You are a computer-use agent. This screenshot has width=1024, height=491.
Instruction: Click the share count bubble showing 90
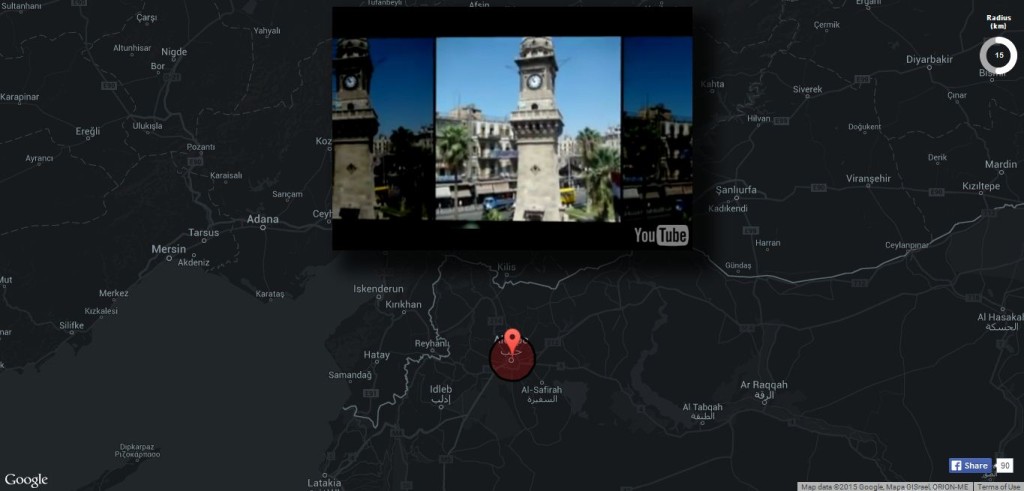[x=1004, y=466]
